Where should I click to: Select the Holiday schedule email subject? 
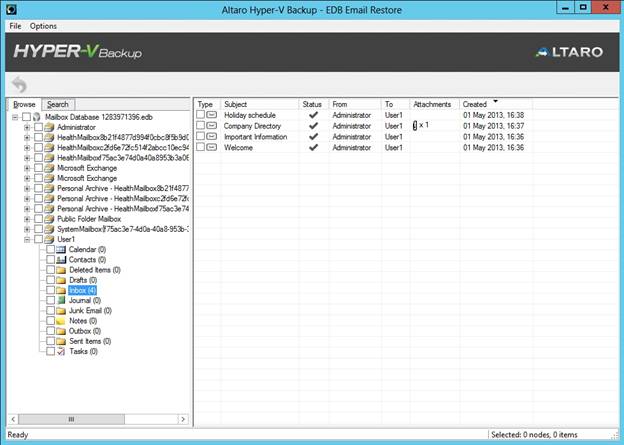[250, 115]
